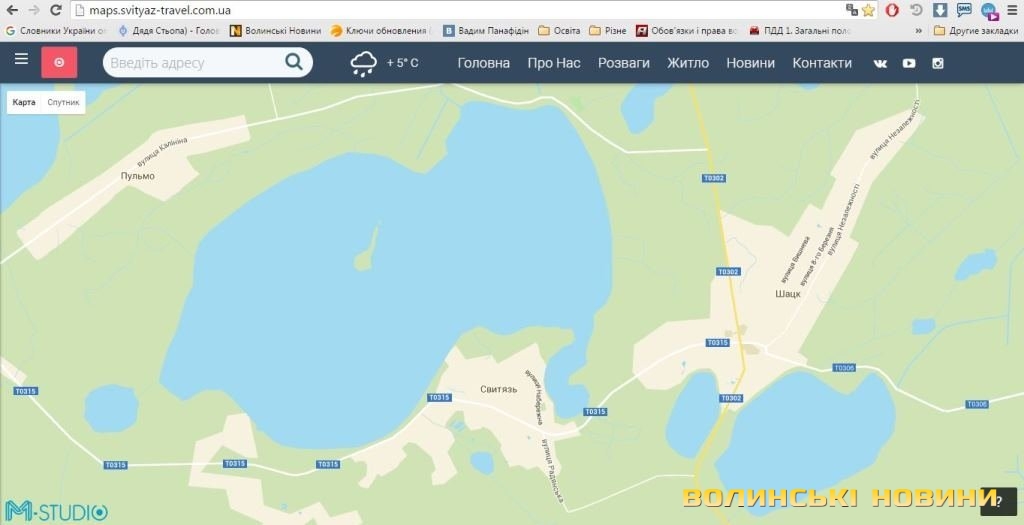Open the Instagram profile icon
1024x525 pixels.
(938, 63)
